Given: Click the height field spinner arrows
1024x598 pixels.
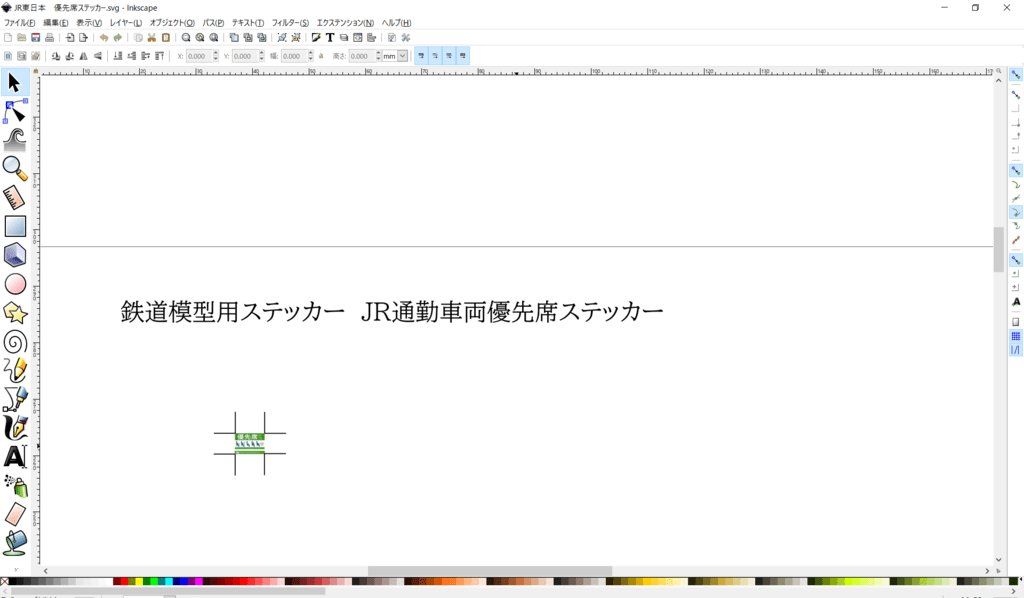Looking at the screenshot, I should pos(378,56).
